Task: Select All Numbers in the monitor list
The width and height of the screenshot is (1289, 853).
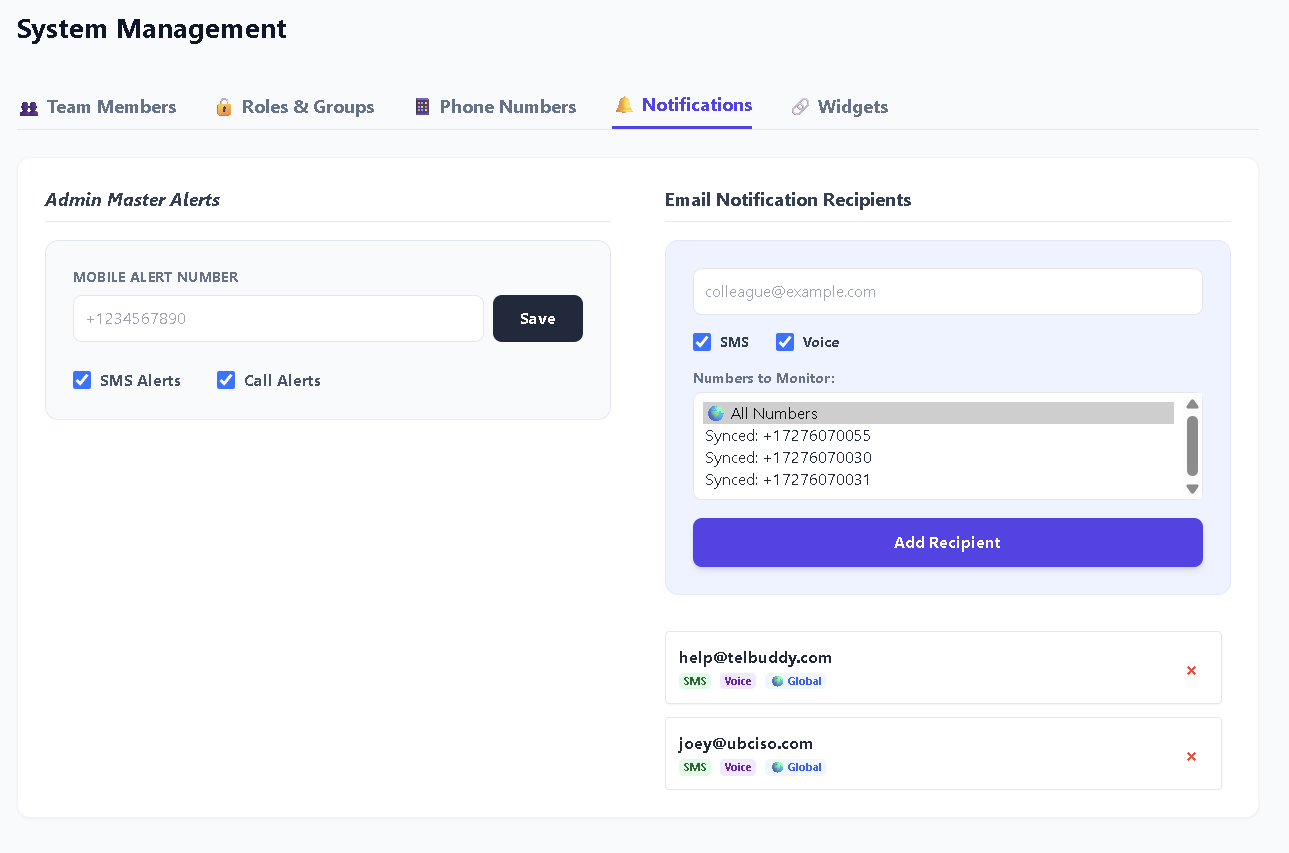Action: [938, 413]
